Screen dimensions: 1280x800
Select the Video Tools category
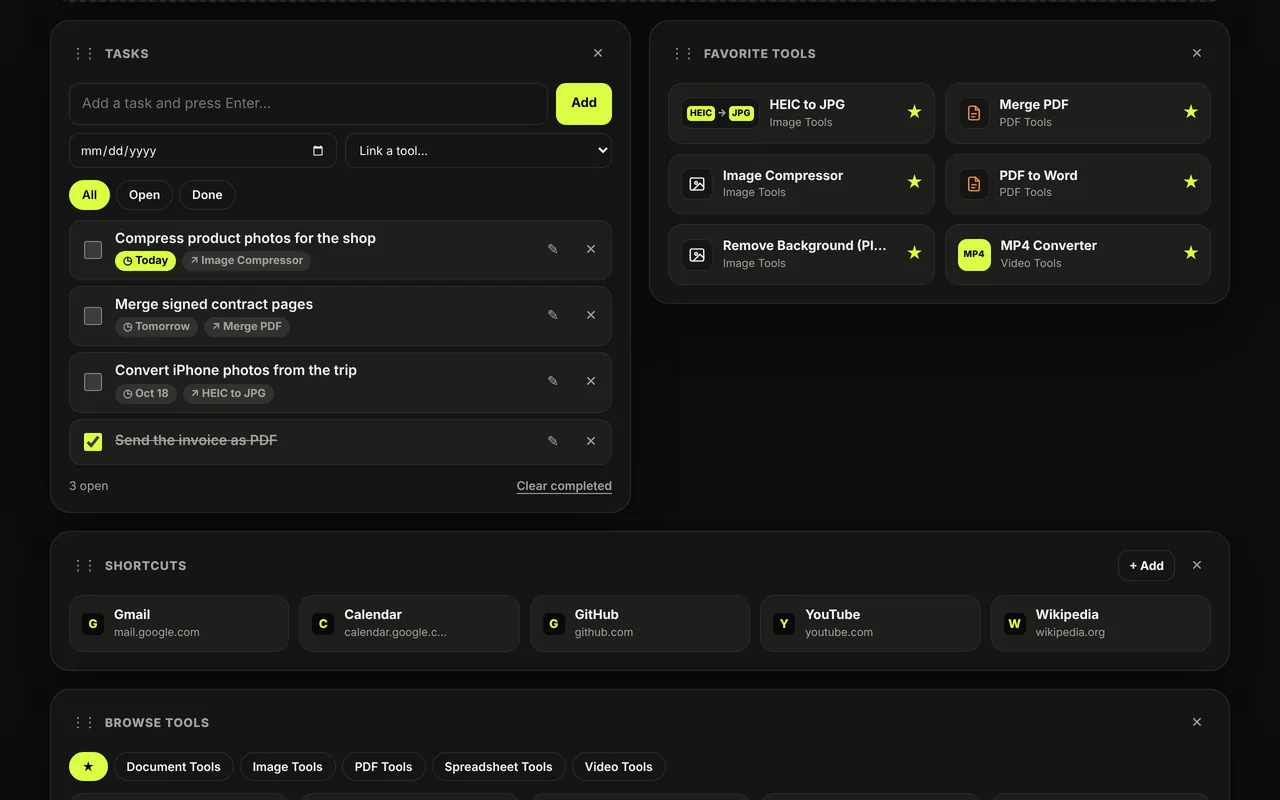(618, 767)
